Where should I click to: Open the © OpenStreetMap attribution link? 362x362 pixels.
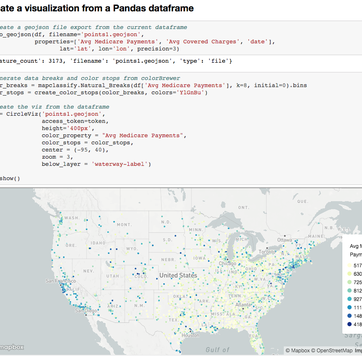click(332, 350)
